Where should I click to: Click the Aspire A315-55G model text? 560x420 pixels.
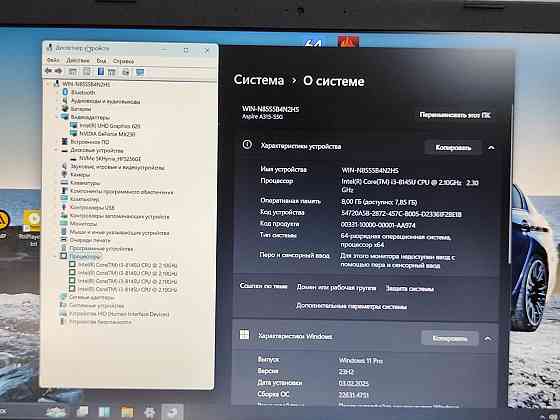(x=262, y=116)
